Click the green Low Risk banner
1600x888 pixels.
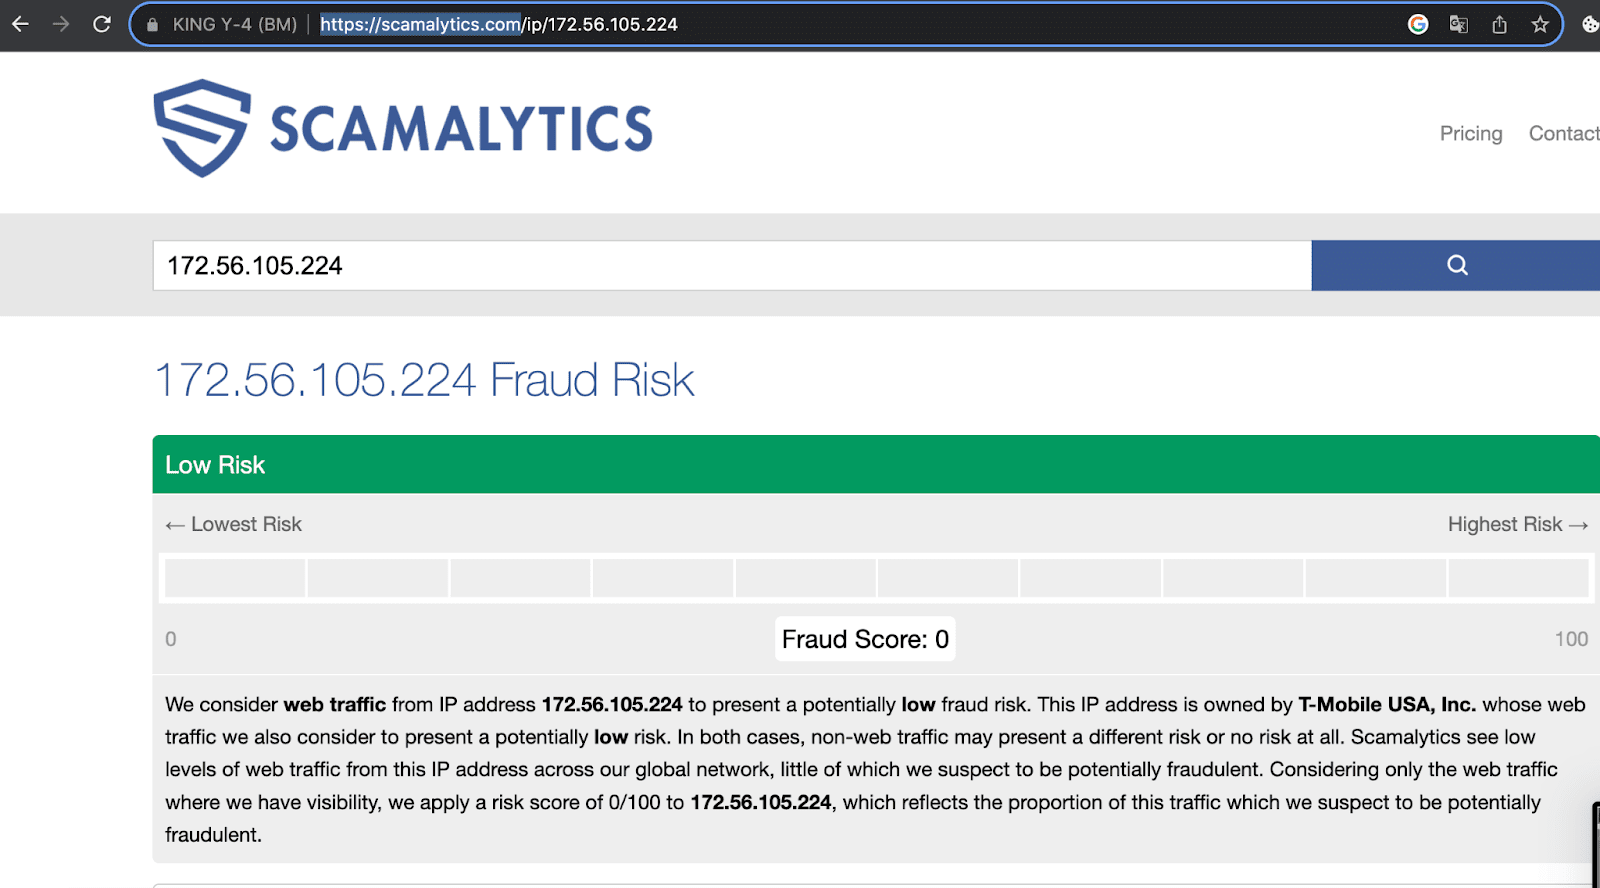(876, 464)
